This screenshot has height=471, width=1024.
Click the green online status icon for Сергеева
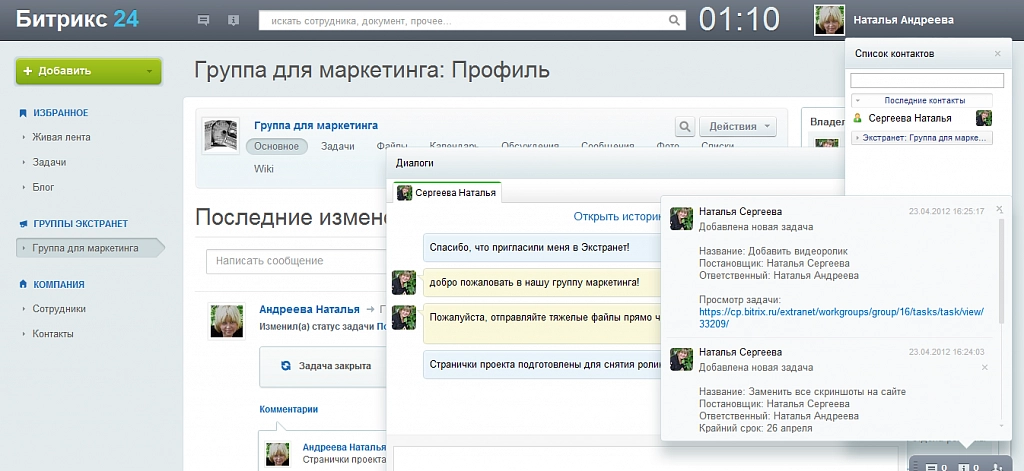click(x=857, y=118)
